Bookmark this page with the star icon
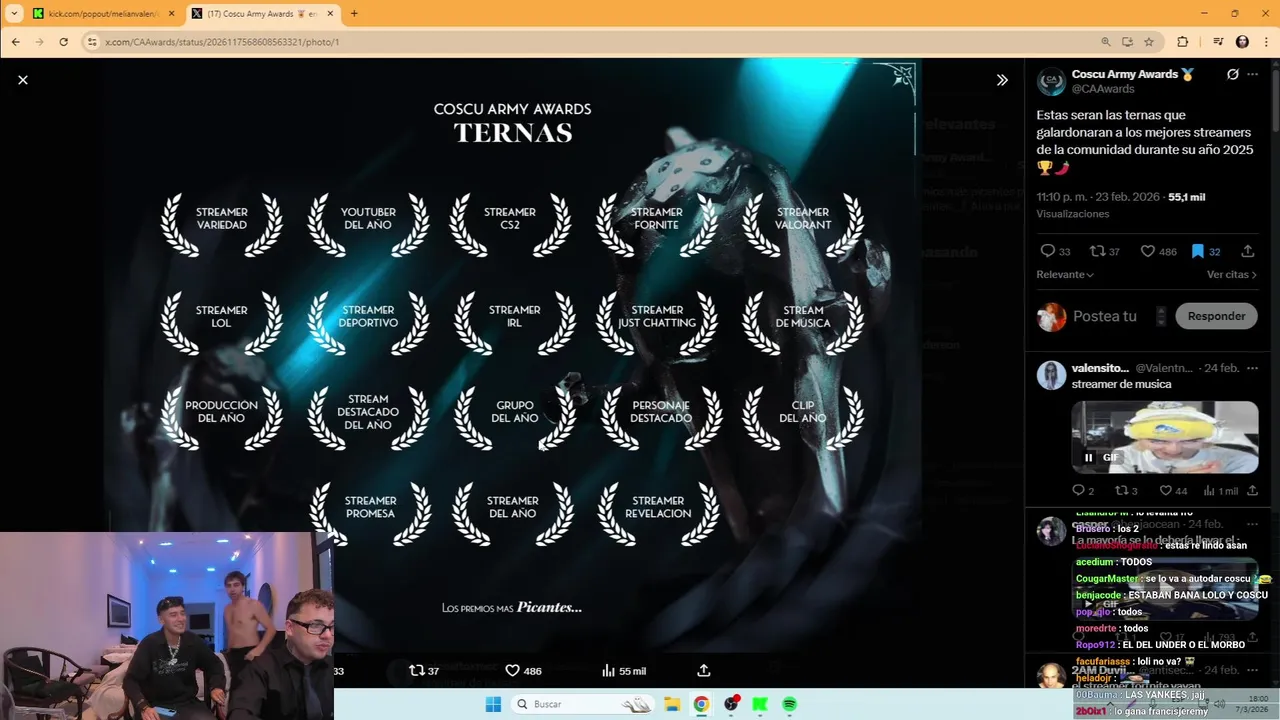 pyautogui.click(x=1149, y=42)
